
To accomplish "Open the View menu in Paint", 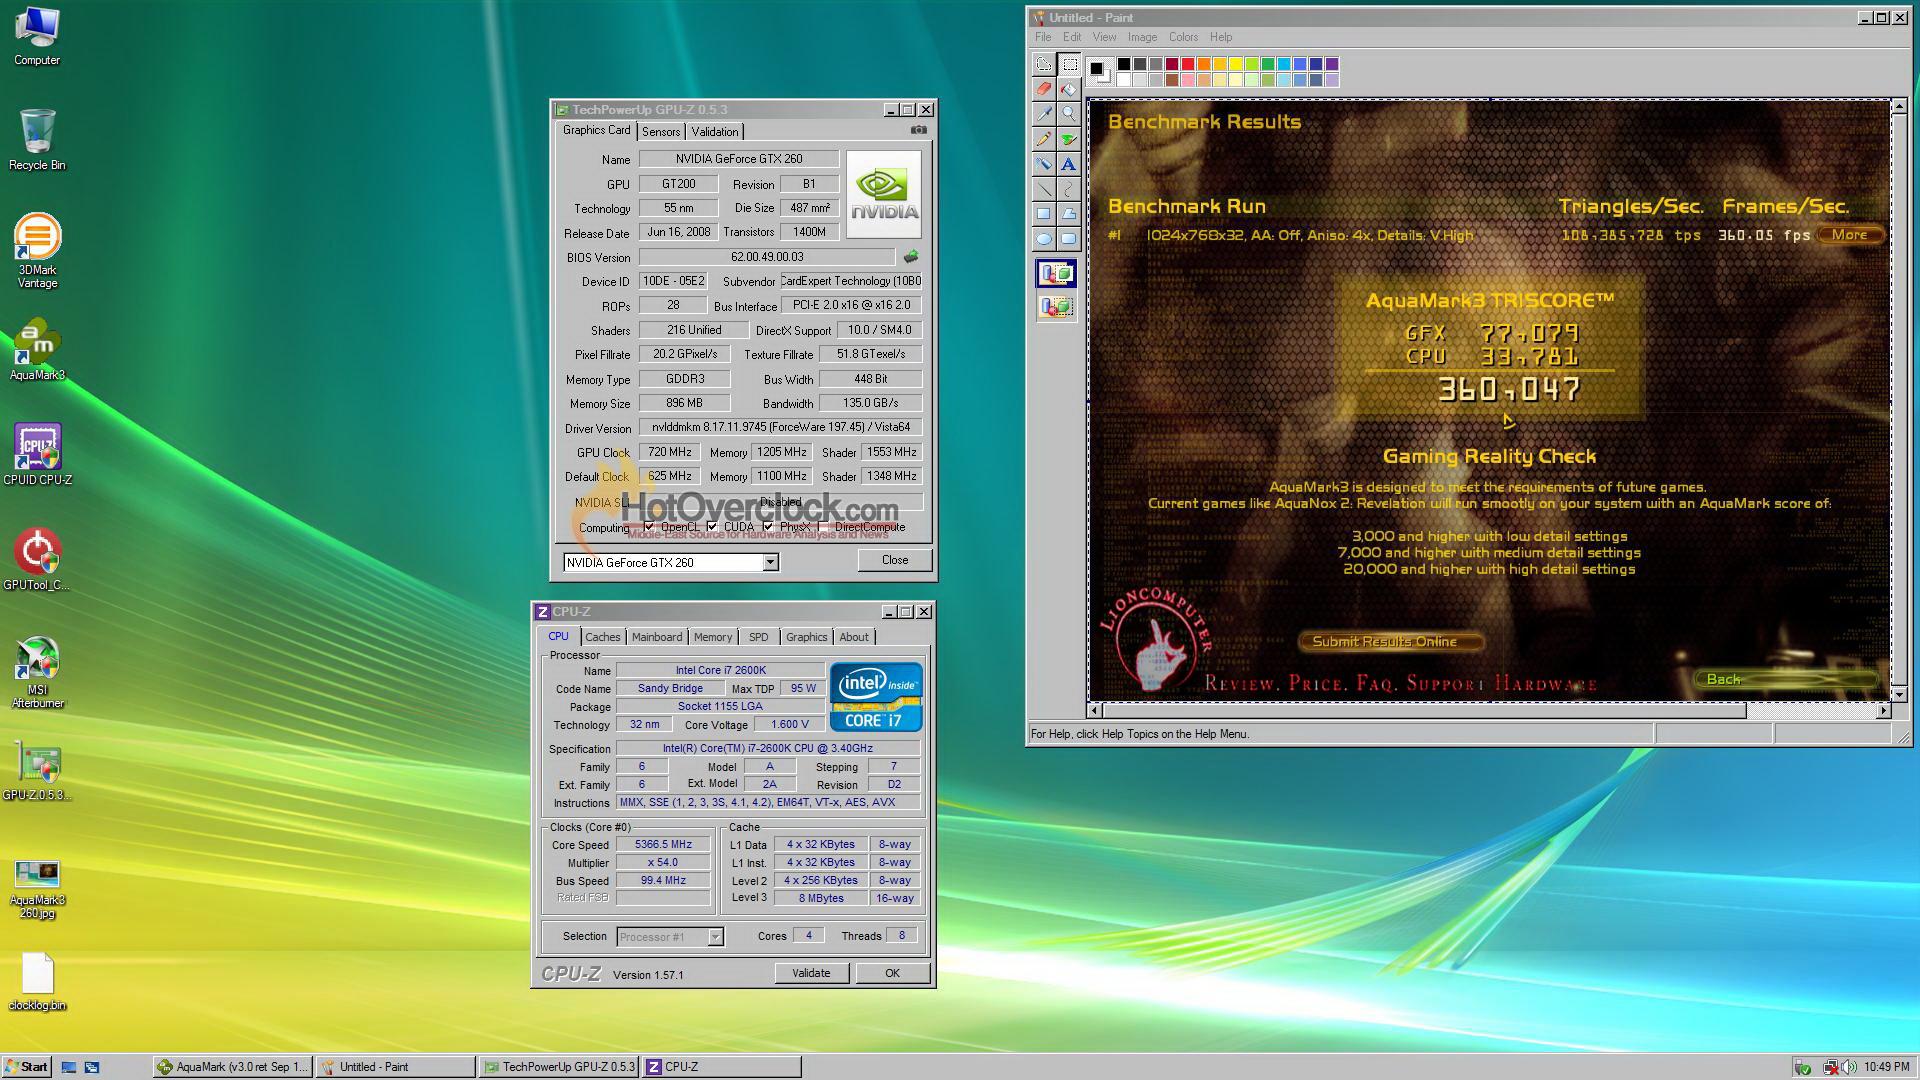I will click(1104, 37).
